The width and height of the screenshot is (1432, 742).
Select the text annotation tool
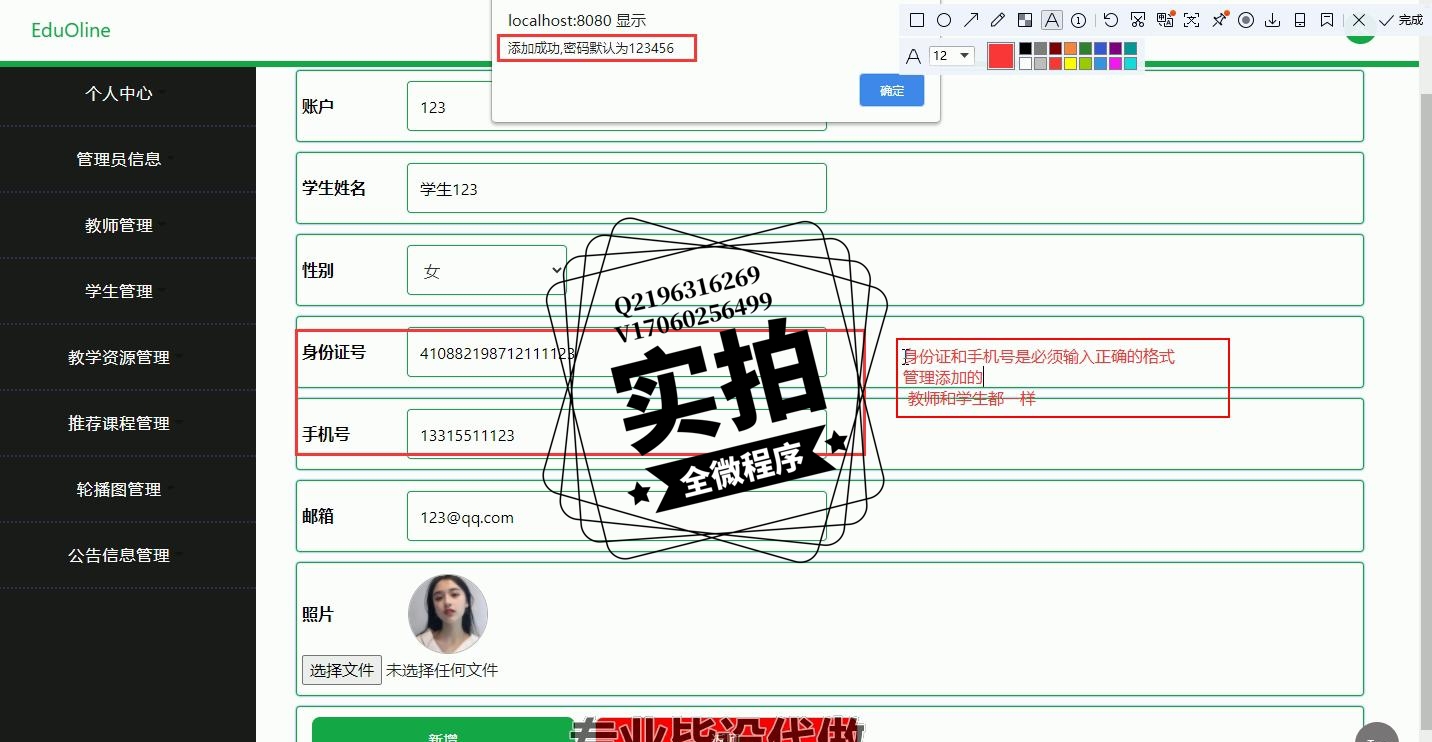coord(1052,20)
